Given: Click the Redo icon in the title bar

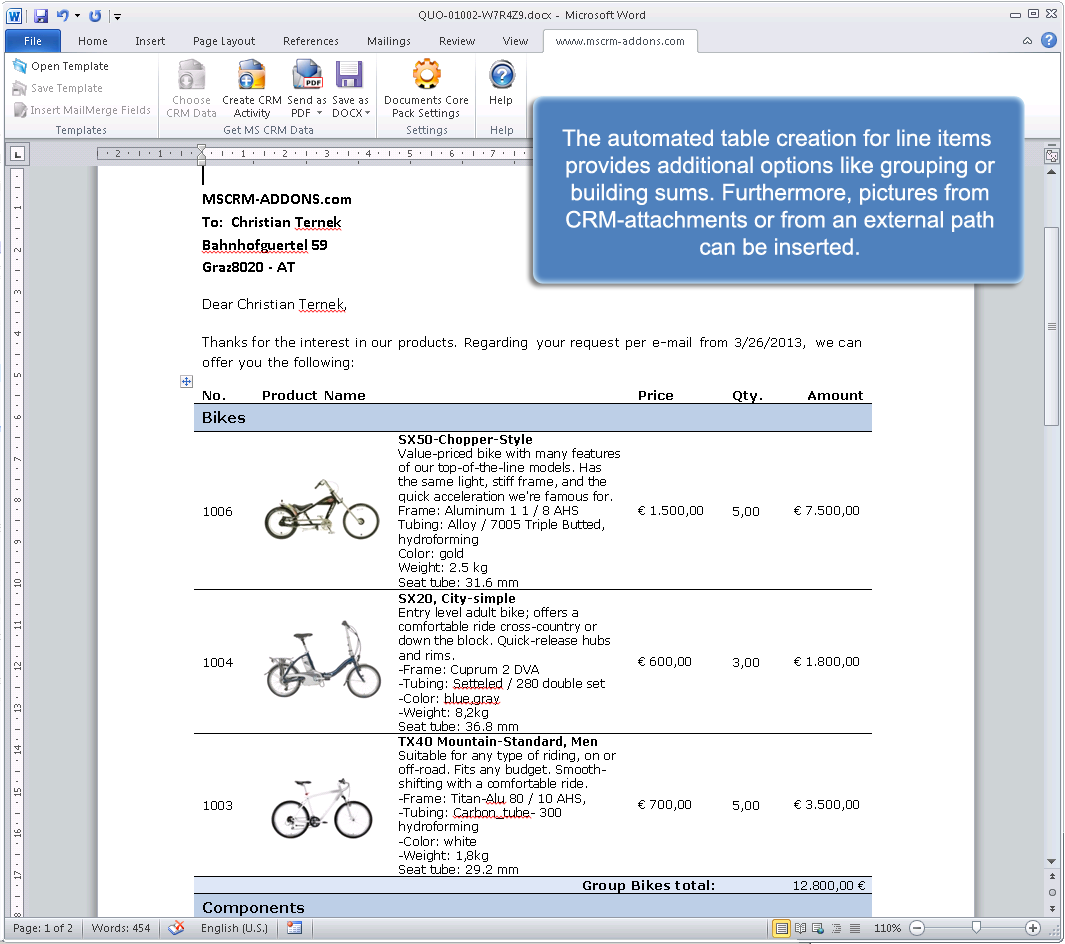Looking at the screenshot, I should point(95,15).
